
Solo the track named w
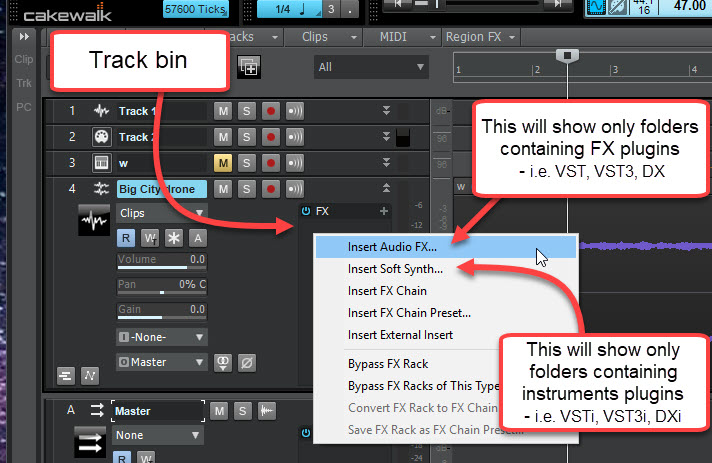(247, 163)
